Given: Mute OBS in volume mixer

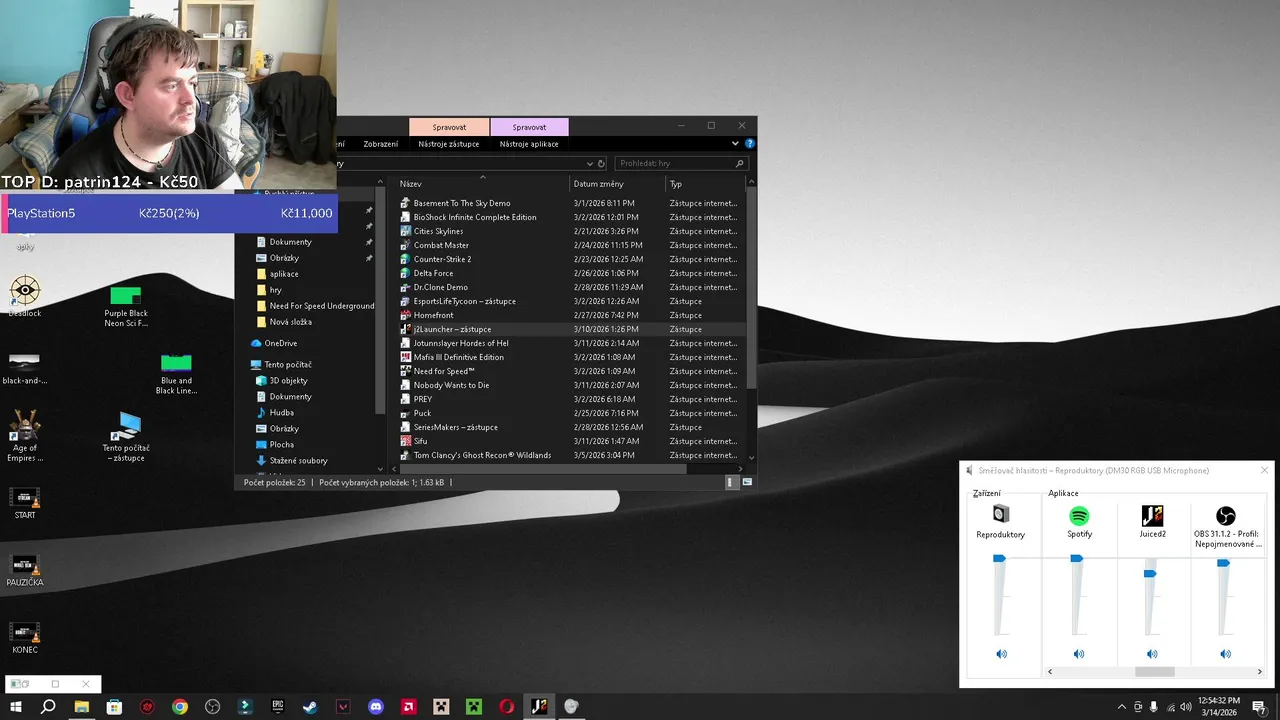Looking at the screenshot, I should (1226, 654).
